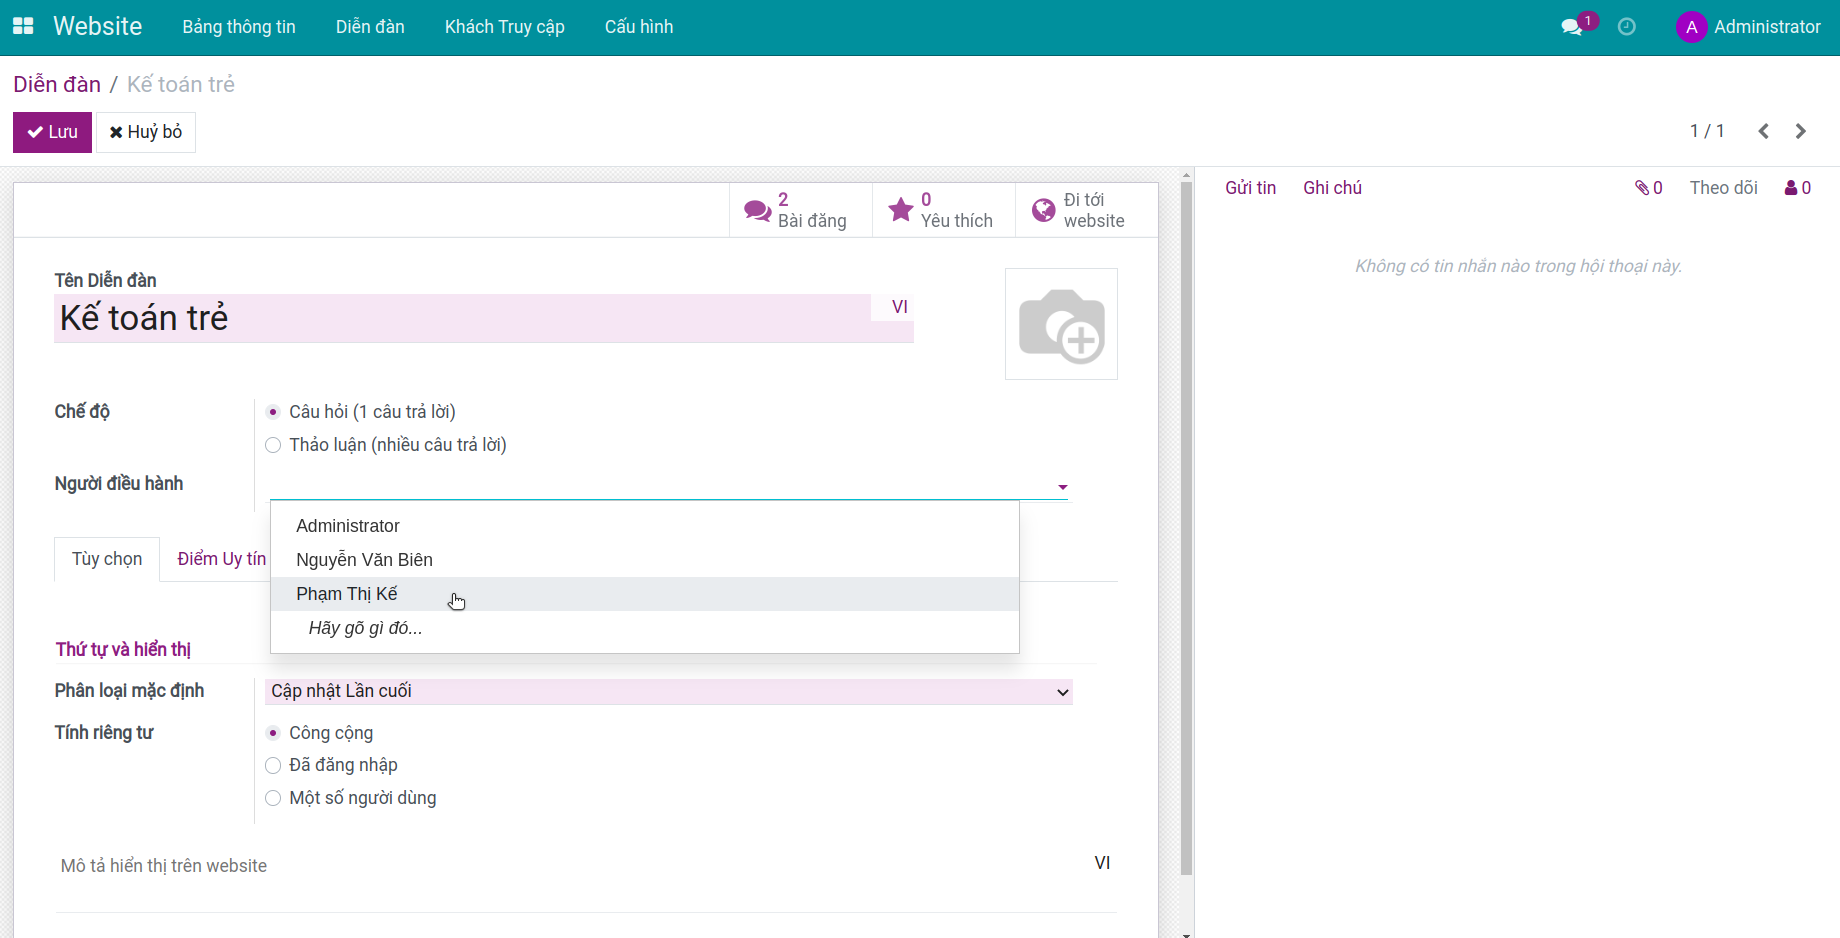Choose the Đã đăng nhập privacy option
The height and width of the screenshot is (938, 1840).
273,765
